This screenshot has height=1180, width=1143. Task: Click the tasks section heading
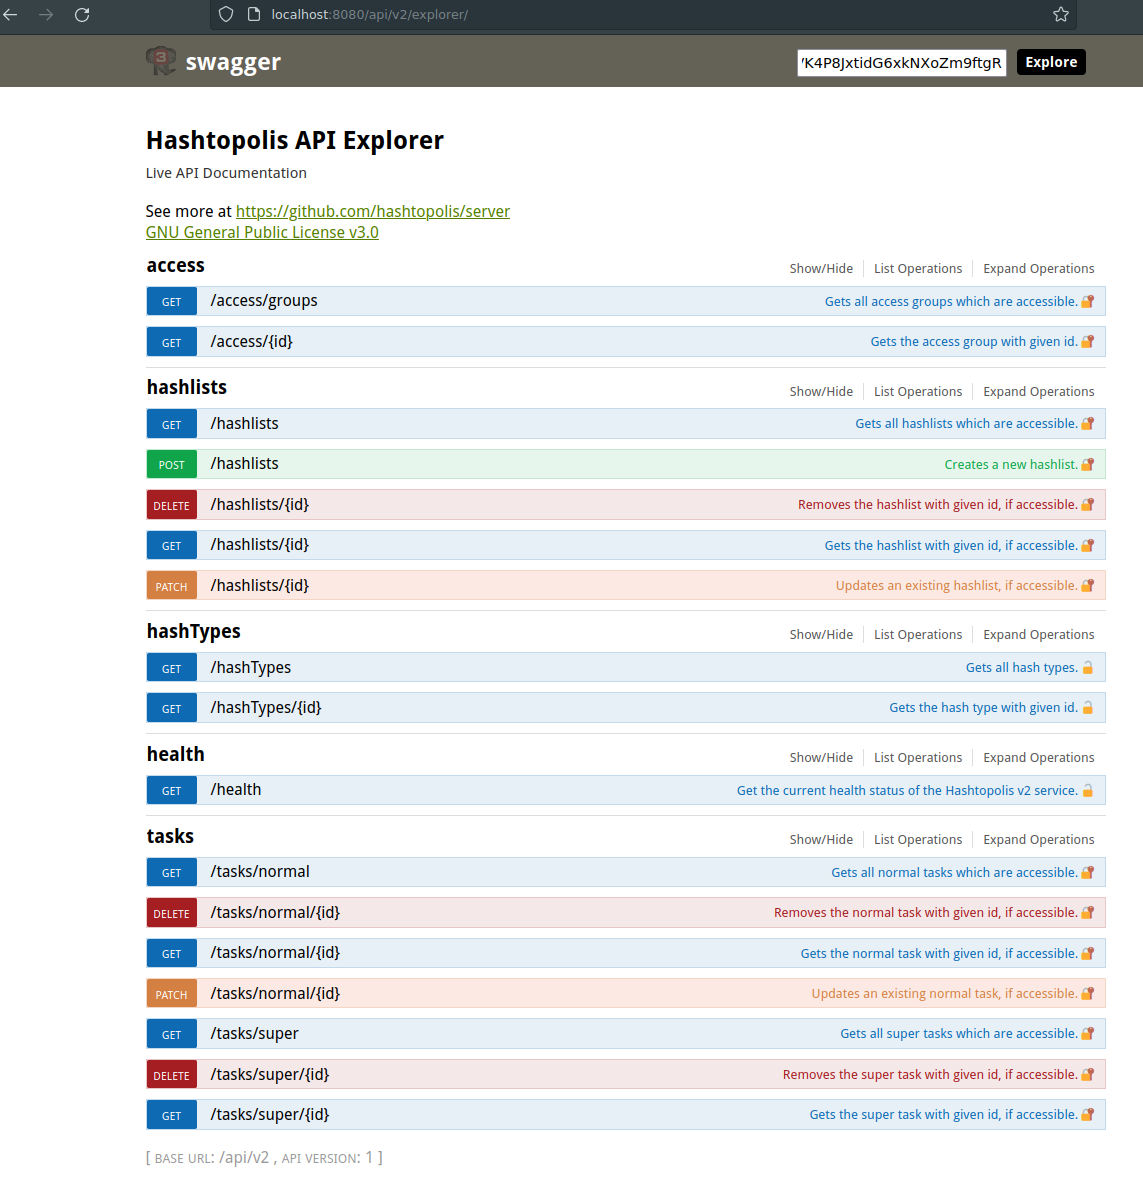point(170,836)
